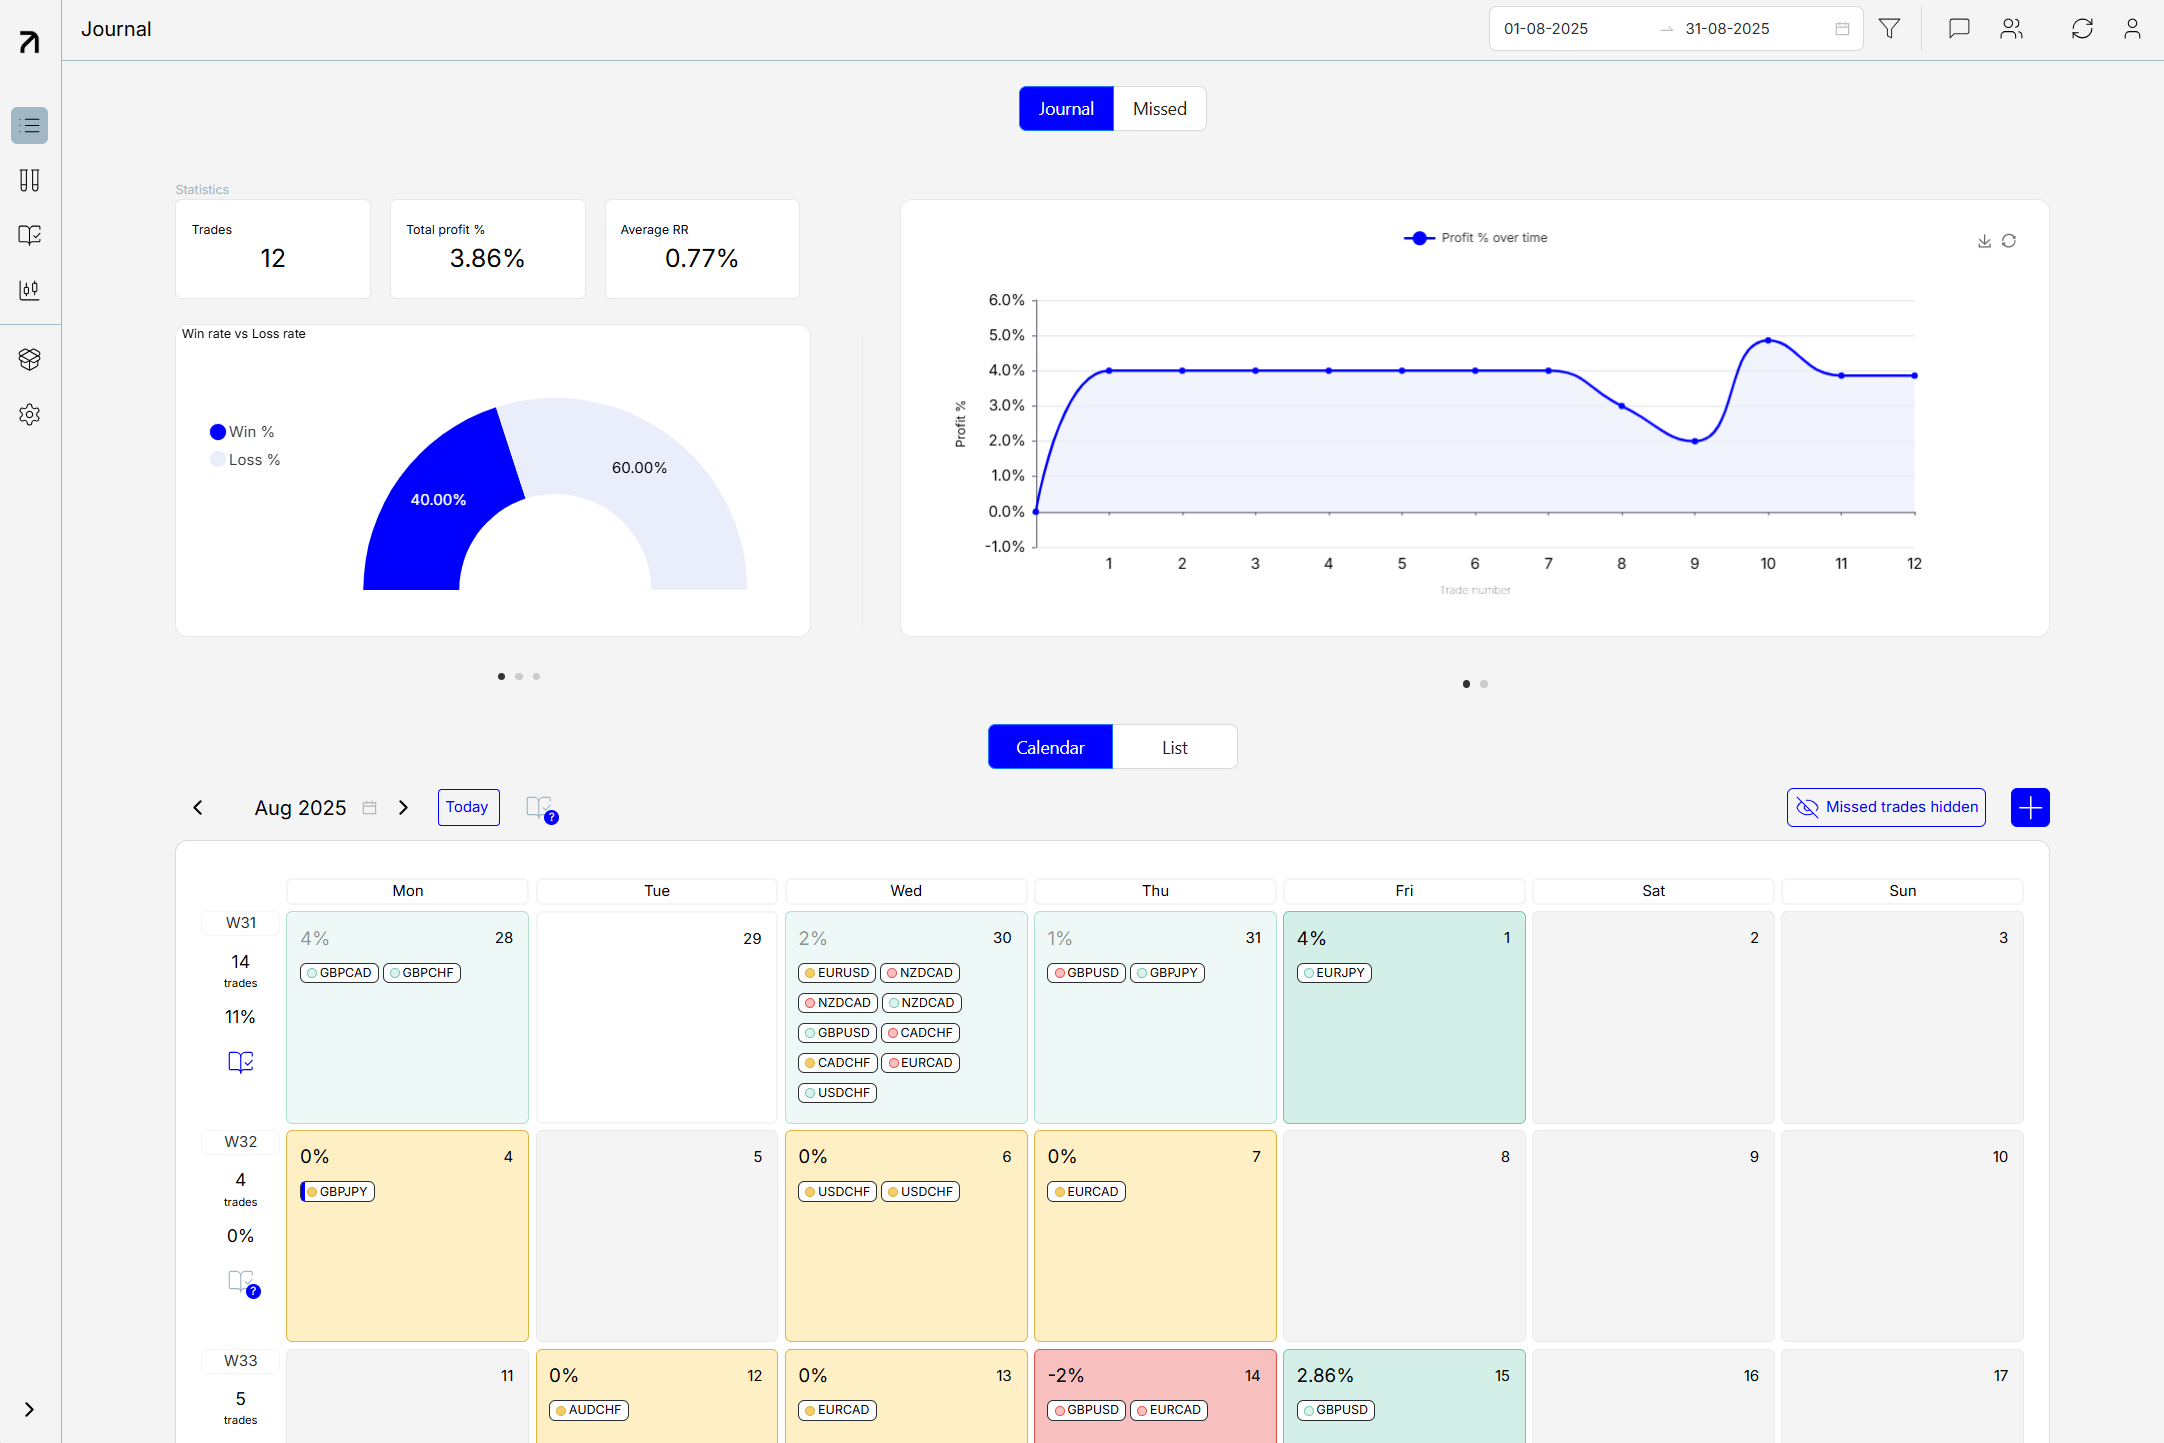Select the second statistics carousel dot
2164x1443 pixels.
[x=519, y=677]
